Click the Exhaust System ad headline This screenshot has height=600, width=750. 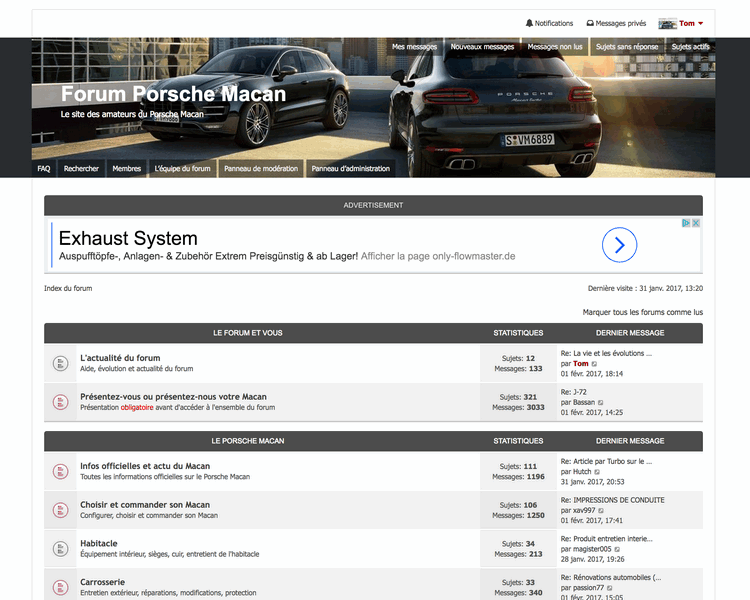(128, 238)
